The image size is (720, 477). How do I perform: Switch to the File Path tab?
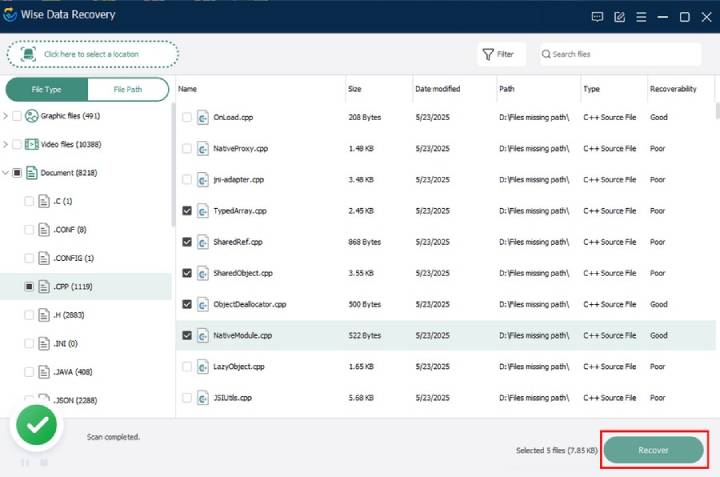tap(128, 89)
